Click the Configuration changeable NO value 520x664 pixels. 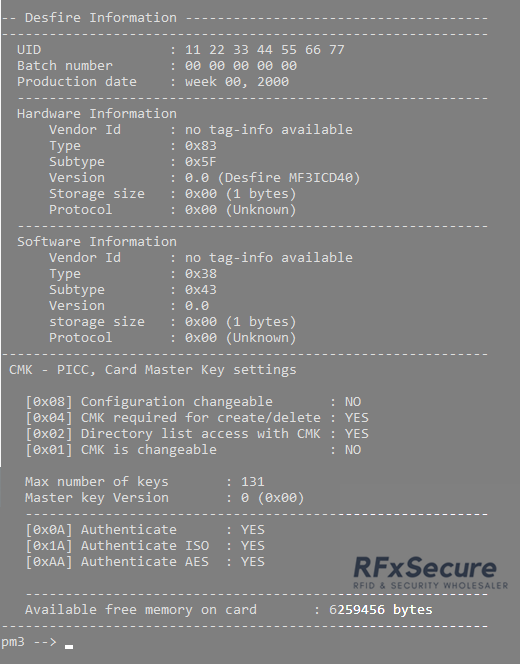[x=353, y=402]
